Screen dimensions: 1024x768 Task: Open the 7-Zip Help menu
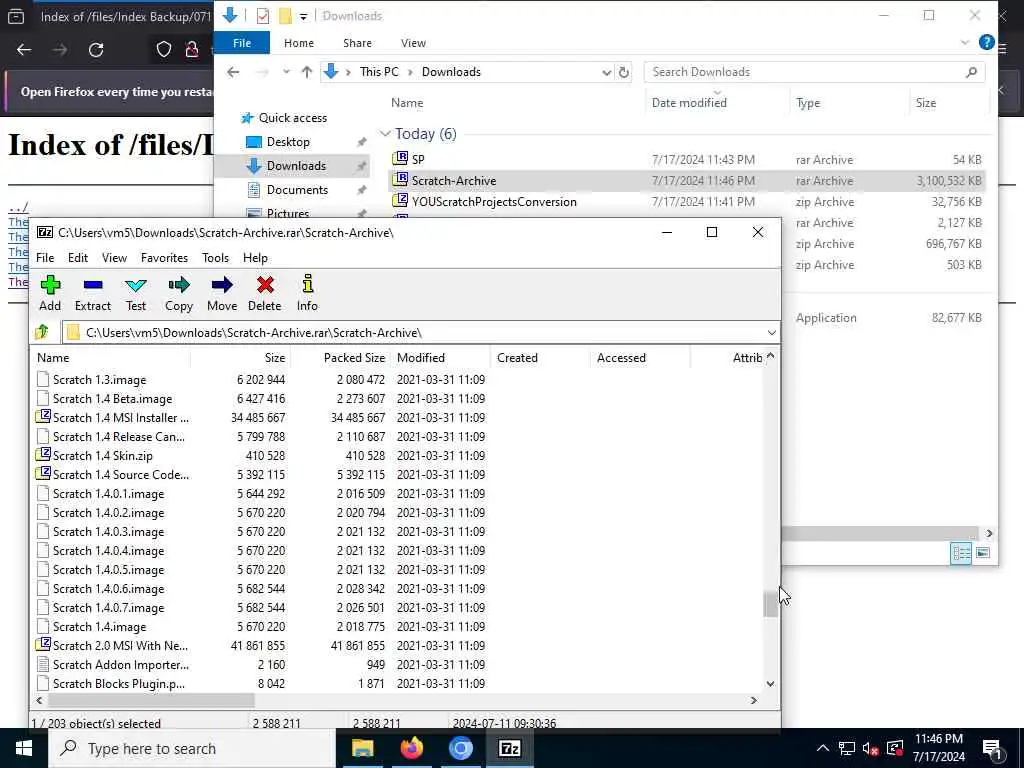coord(255,258)
